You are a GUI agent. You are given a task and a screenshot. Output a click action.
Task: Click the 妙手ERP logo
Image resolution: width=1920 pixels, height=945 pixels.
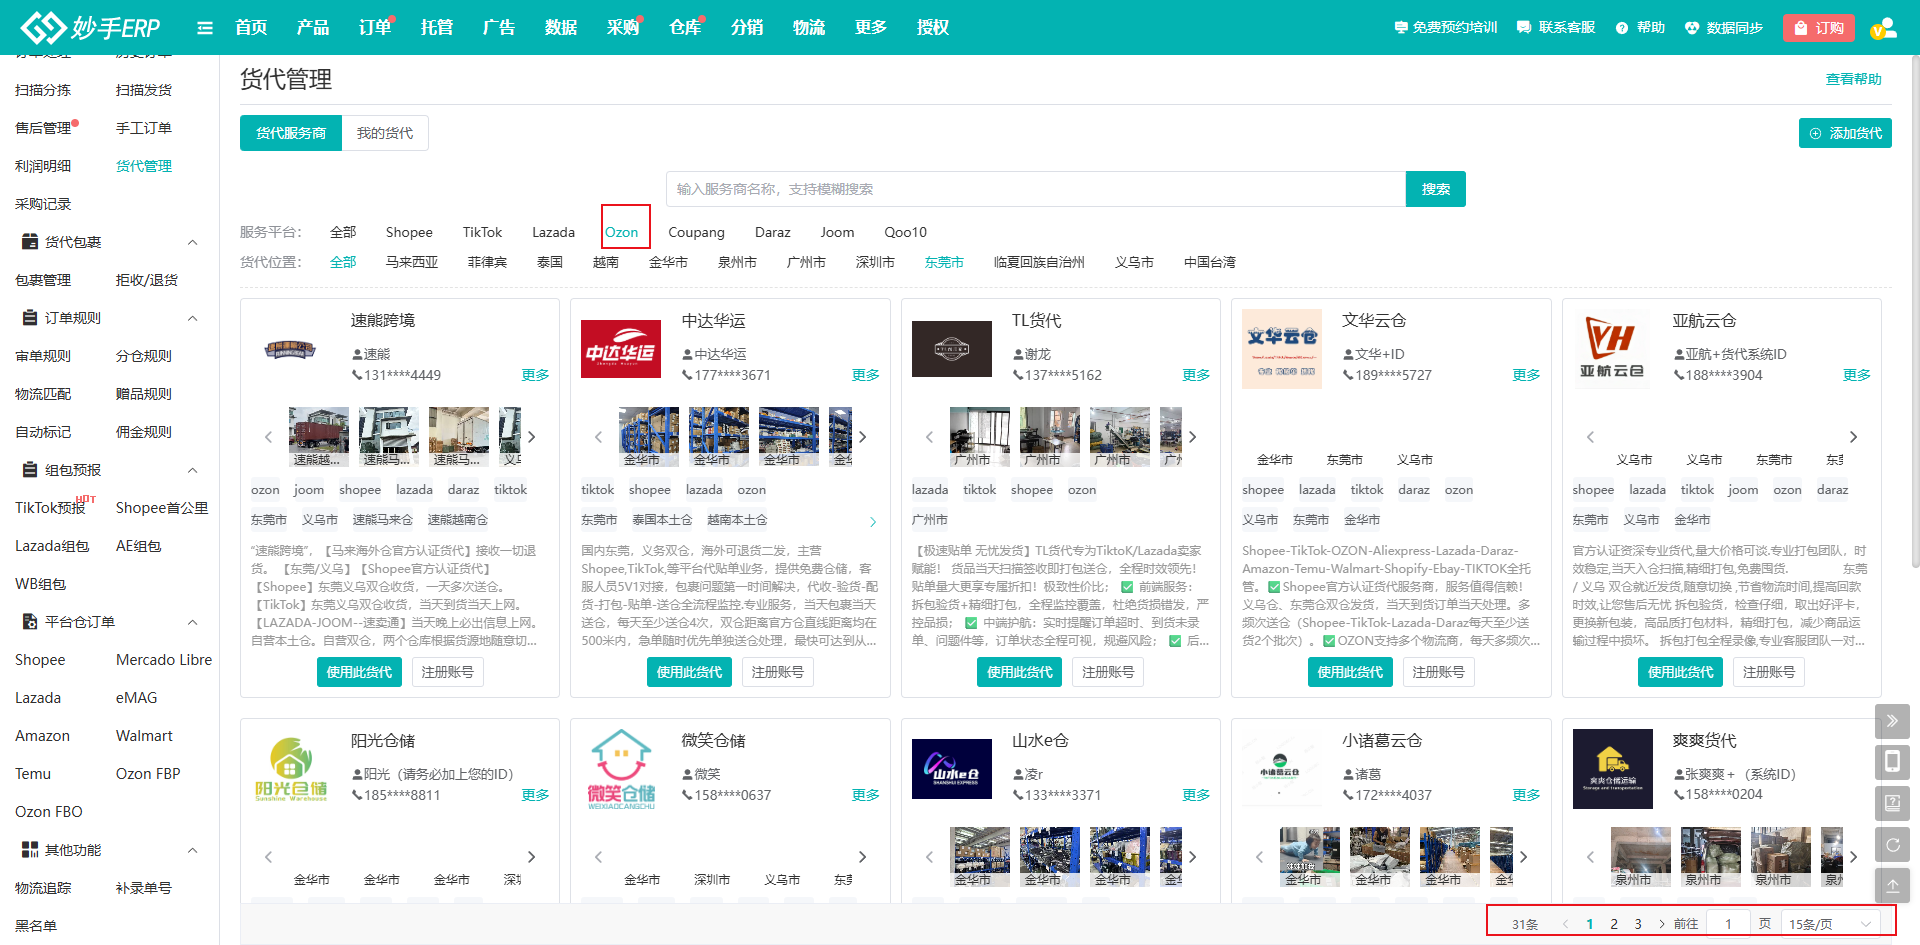click(91, 27)
